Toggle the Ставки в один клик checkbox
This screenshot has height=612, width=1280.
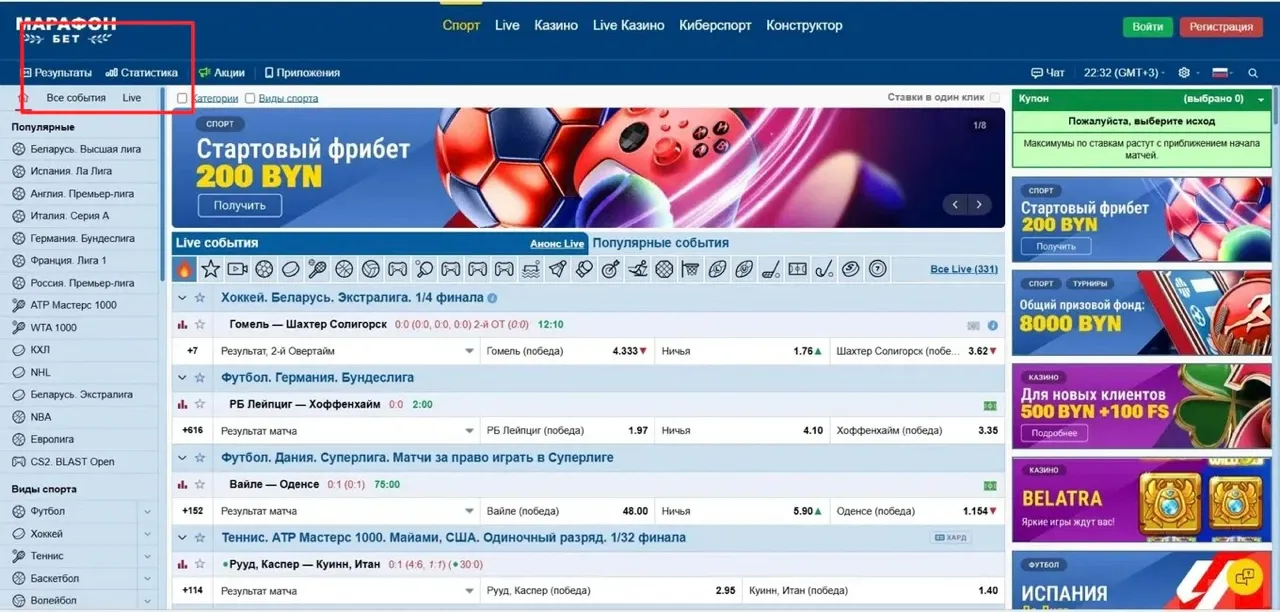(994, 98)
